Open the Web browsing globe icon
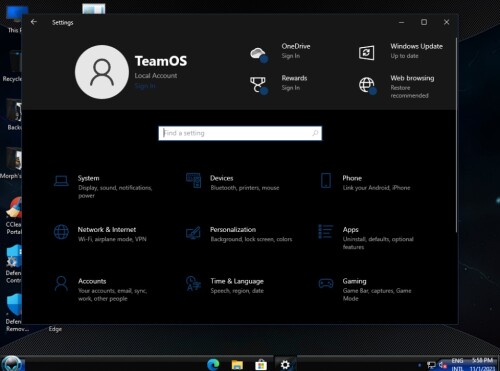 (x=367, y=86)
